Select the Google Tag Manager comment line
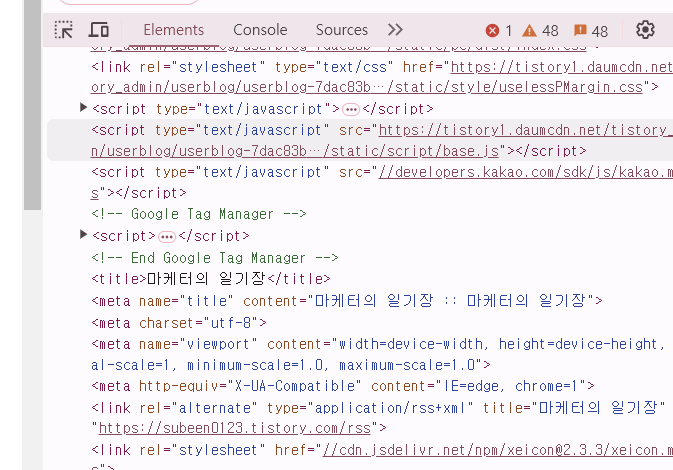This screenshot has height=470, width=673. 199,214
